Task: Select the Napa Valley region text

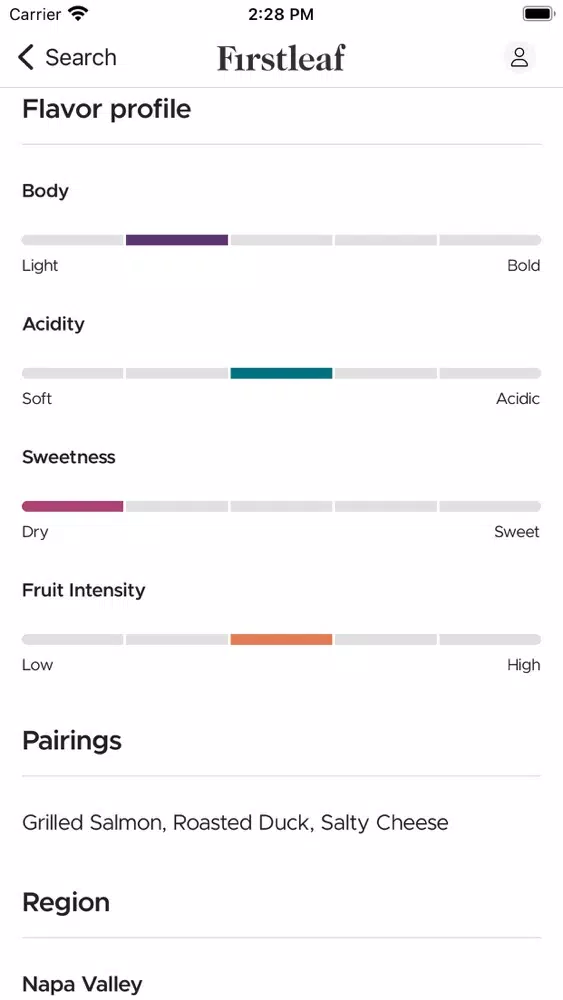Action: (82, 984)
